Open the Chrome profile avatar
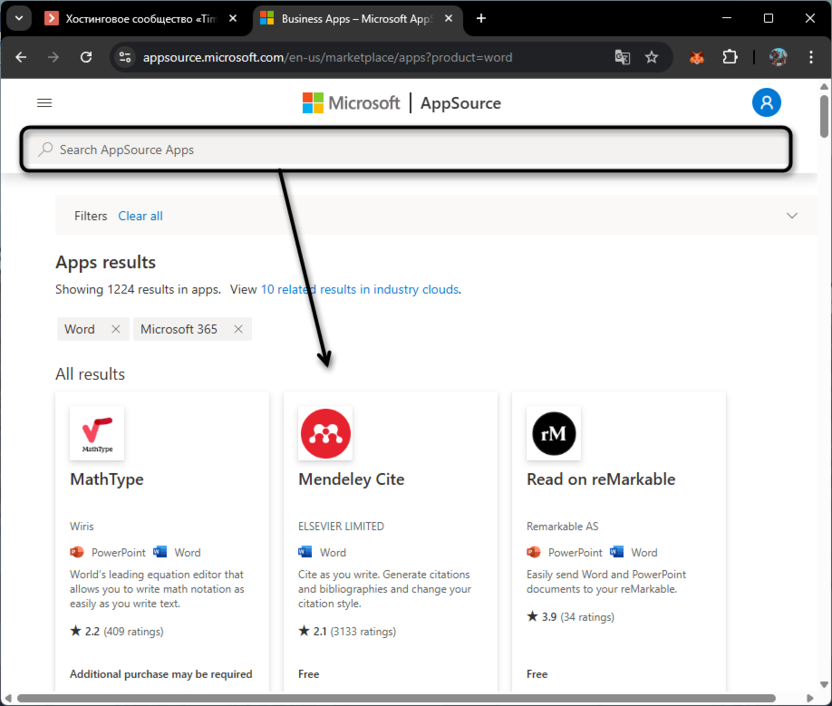The width and height of the screenshot is (832, 706). coord(778,57)
